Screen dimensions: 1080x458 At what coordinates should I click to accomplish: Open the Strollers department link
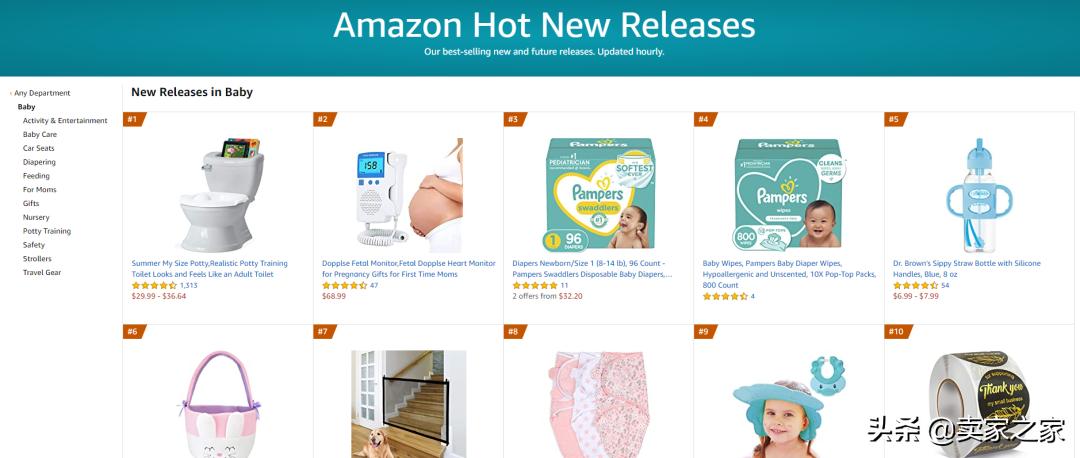pyautogui.click(x=37, y=258)
